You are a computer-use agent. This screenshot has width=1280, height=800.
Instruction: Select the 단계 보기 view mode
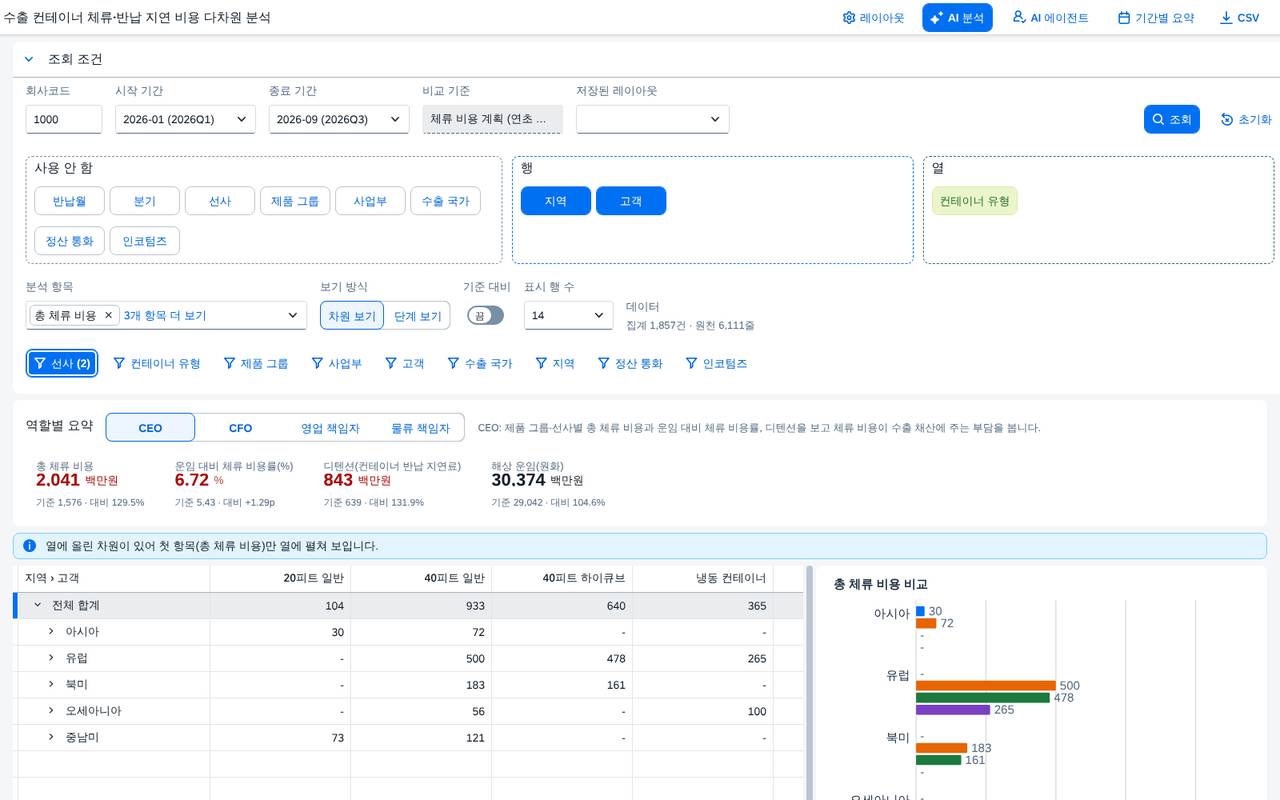pos(417,315)
